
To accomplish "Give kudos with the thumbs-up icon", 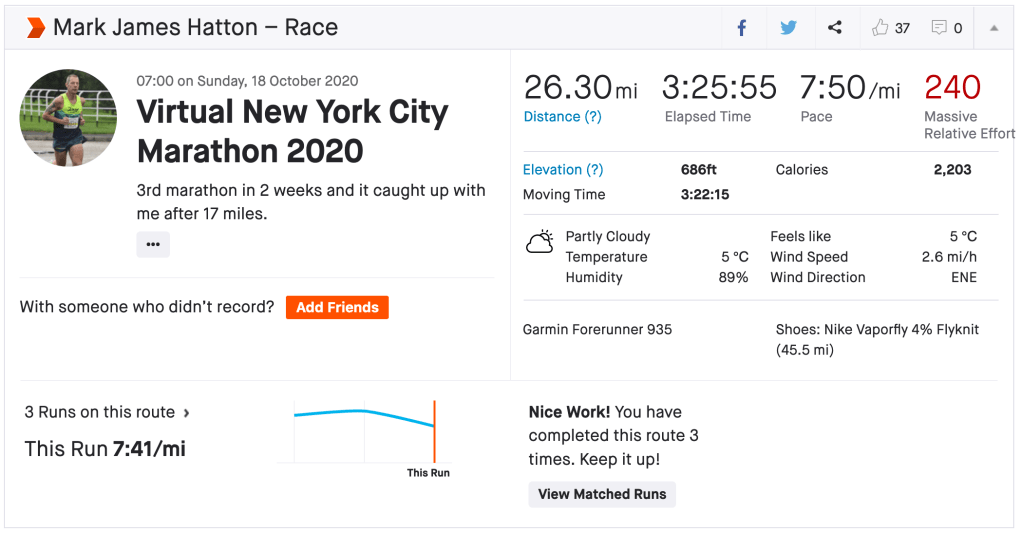I will [x=881, y=28].
